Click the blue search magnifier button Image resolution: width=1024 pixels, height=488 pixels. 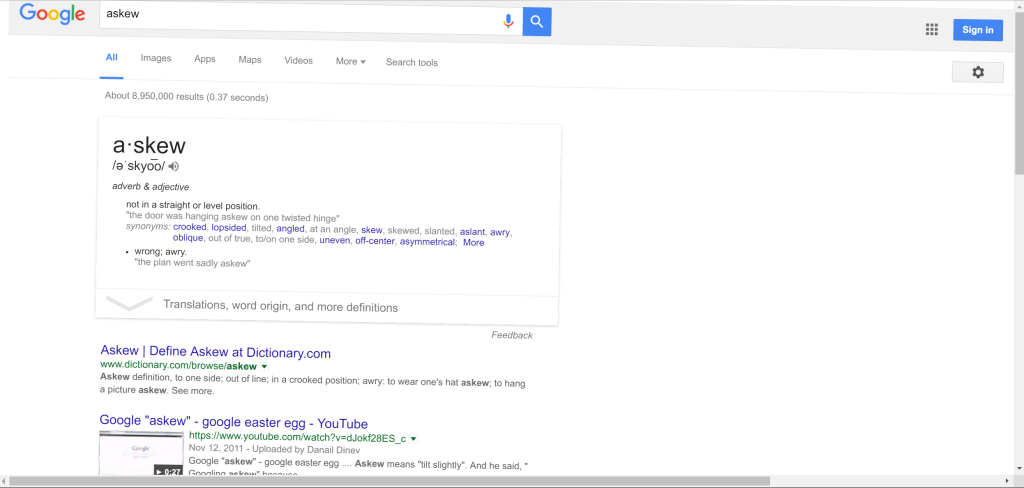click(537, 22)
